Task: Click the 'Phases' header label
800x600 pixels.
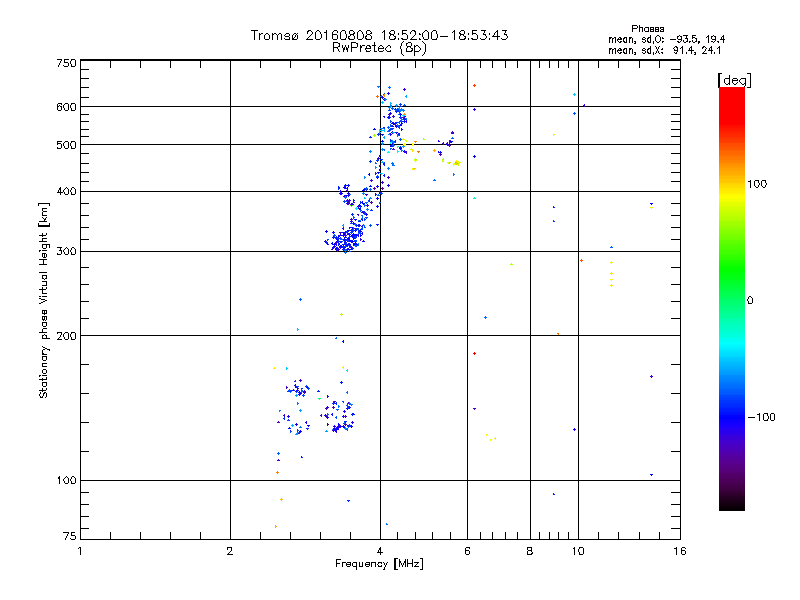Action: point(647,29)
